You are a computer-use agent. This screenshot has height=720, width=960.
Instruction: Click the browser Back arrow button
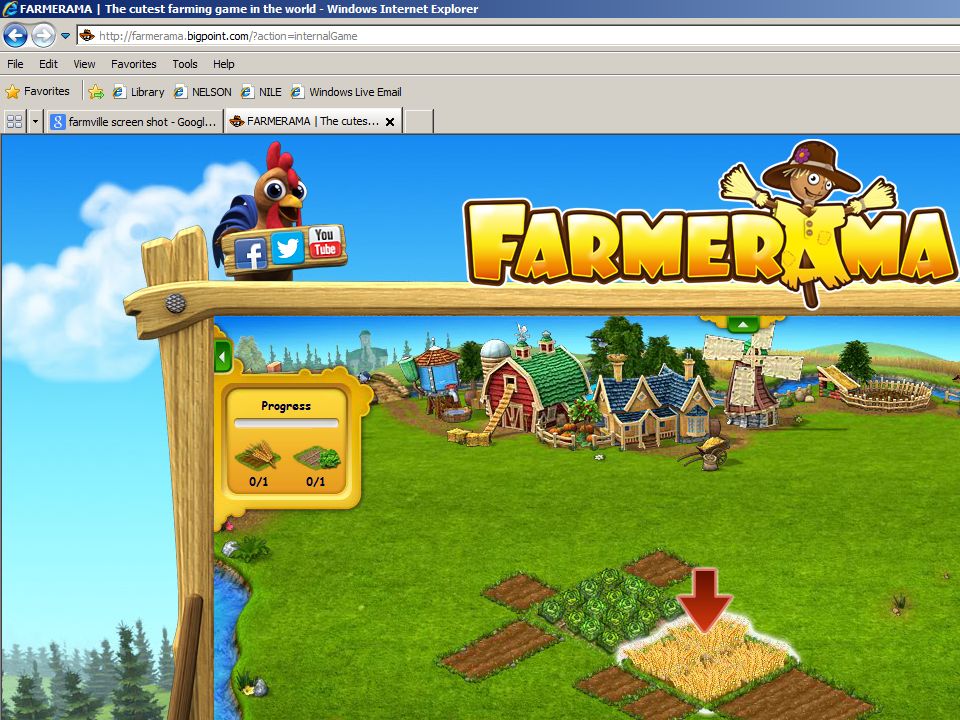(16, 36)
